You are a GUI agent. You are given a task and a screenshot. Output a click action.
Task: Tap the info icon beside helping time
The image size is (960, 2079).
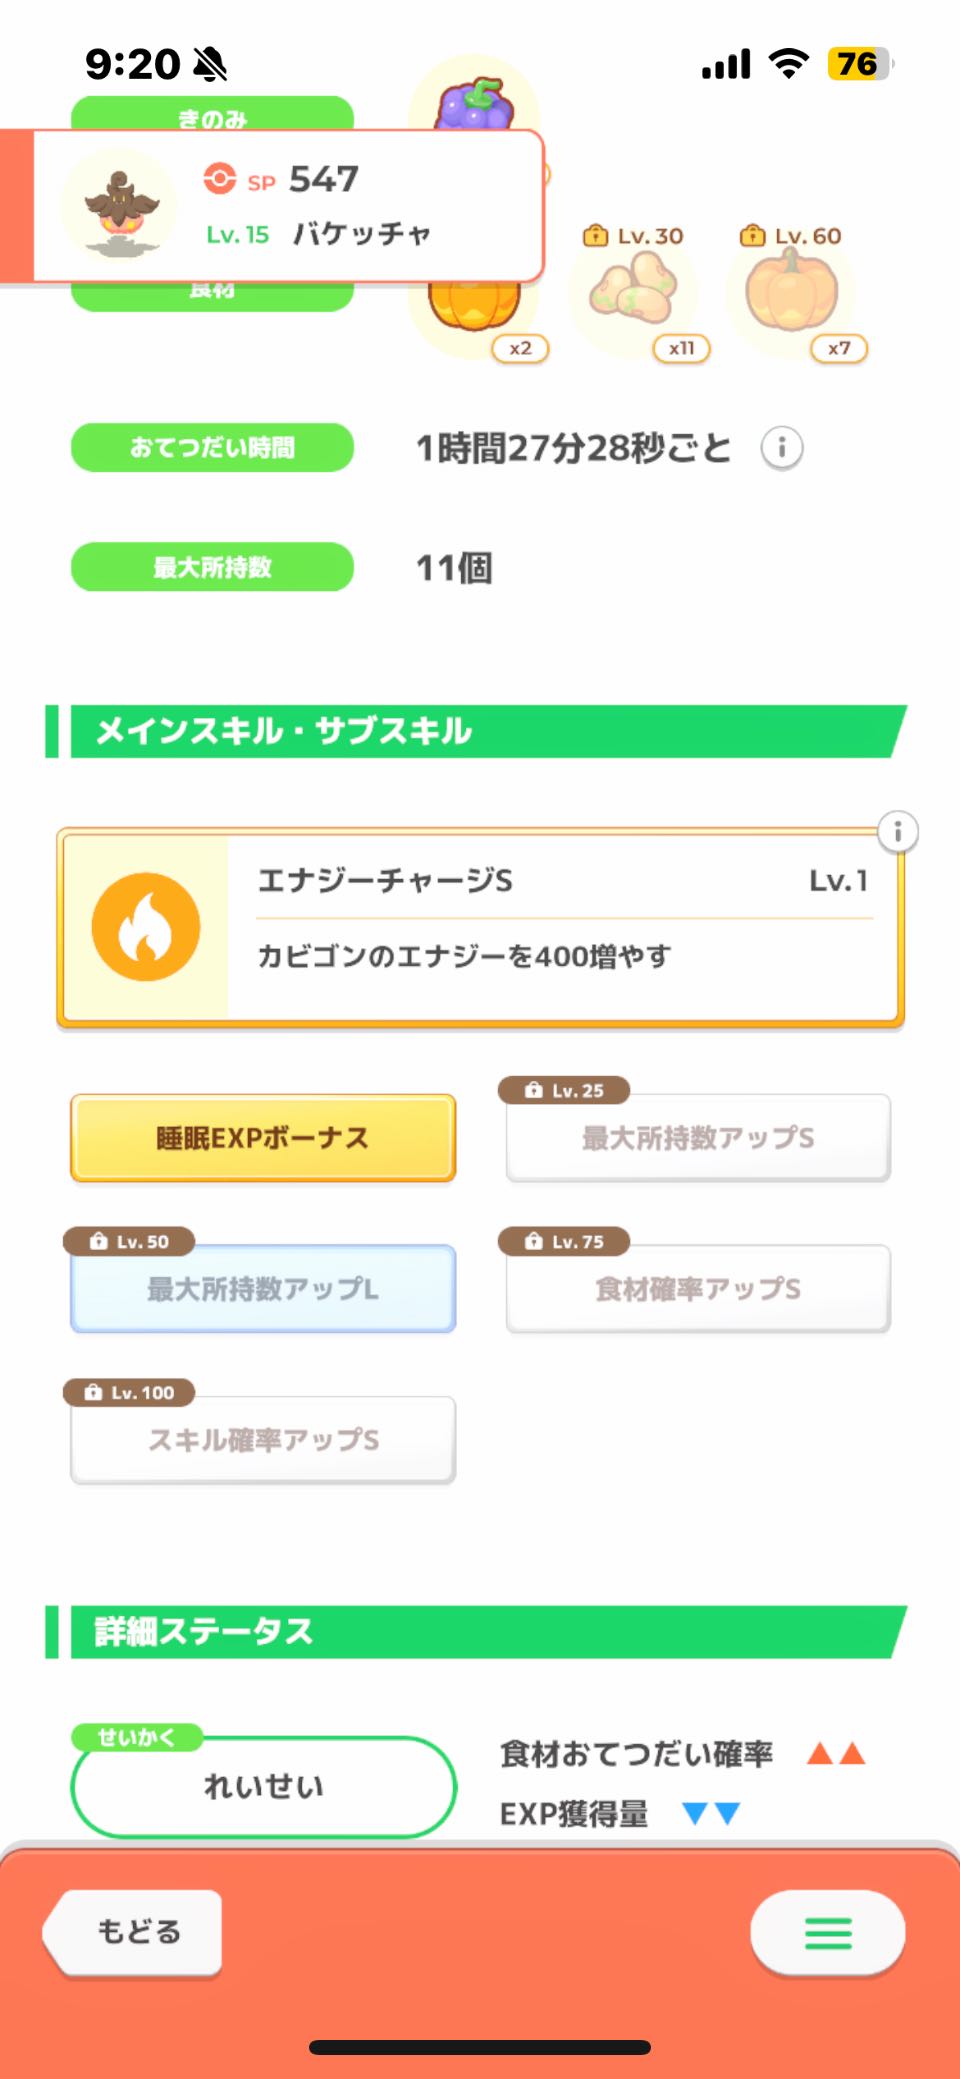click(782, 448)
